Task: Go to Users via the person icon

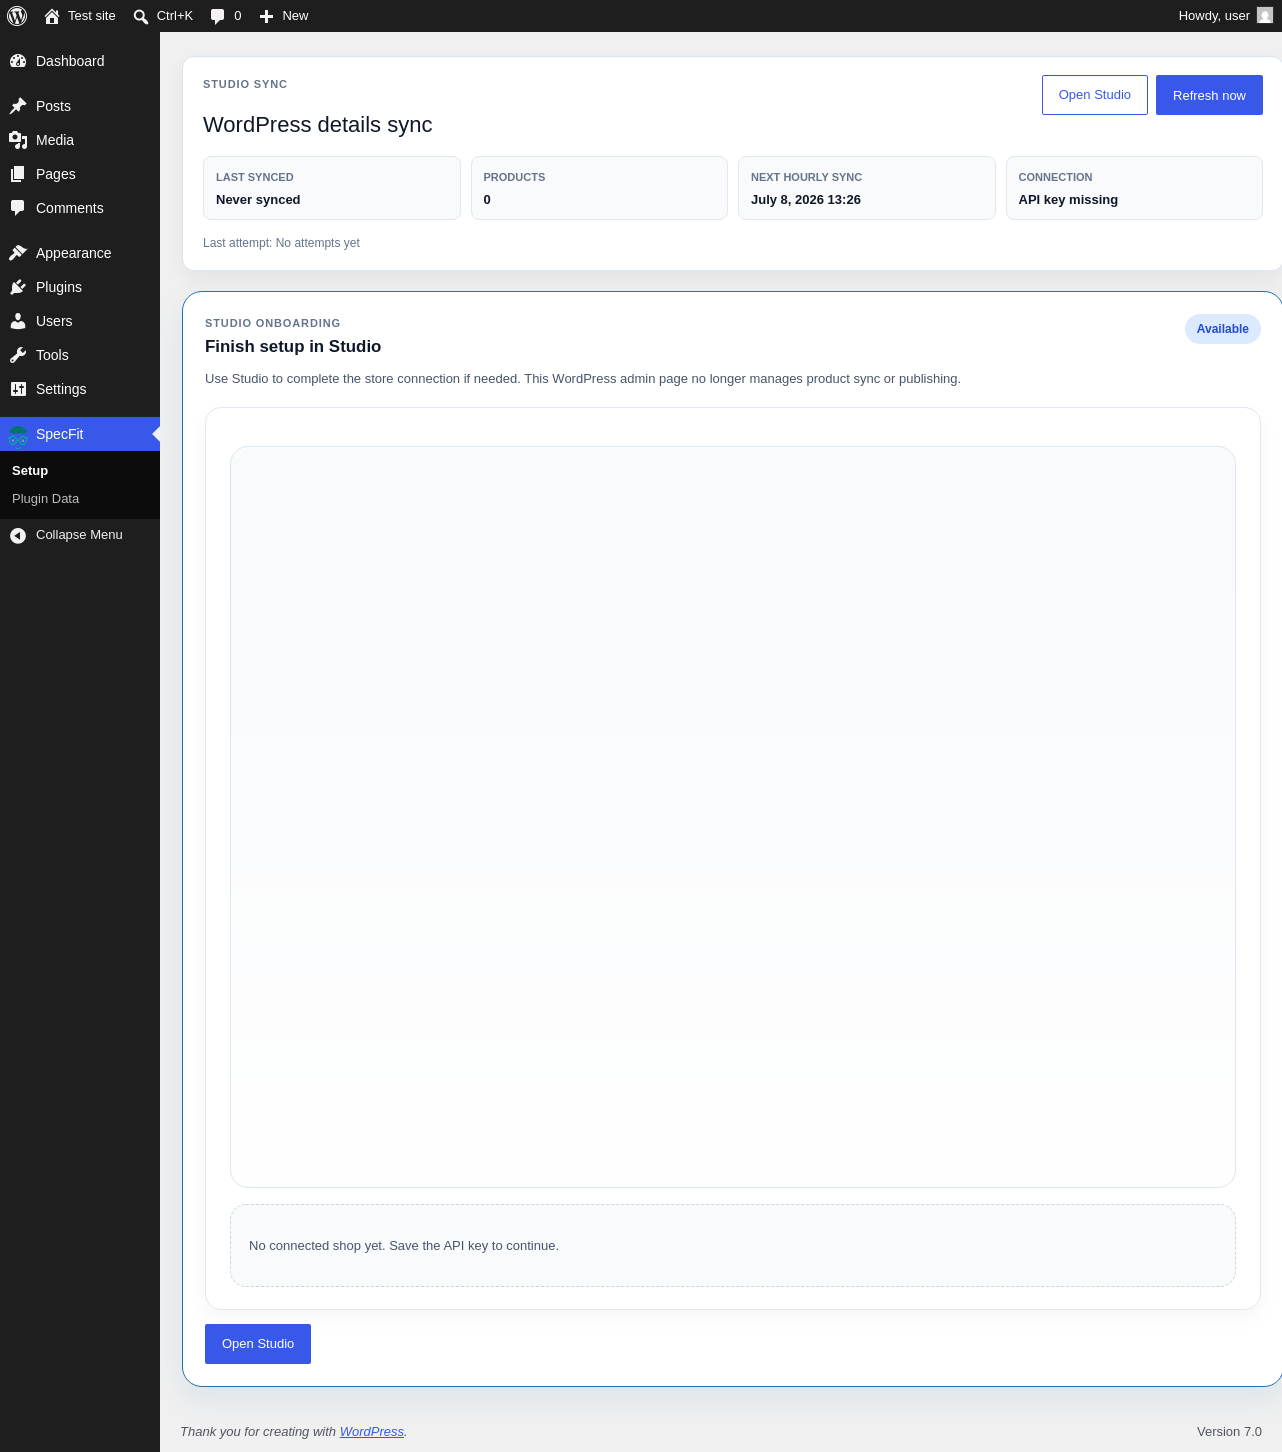Action: [x=18, y=321]
